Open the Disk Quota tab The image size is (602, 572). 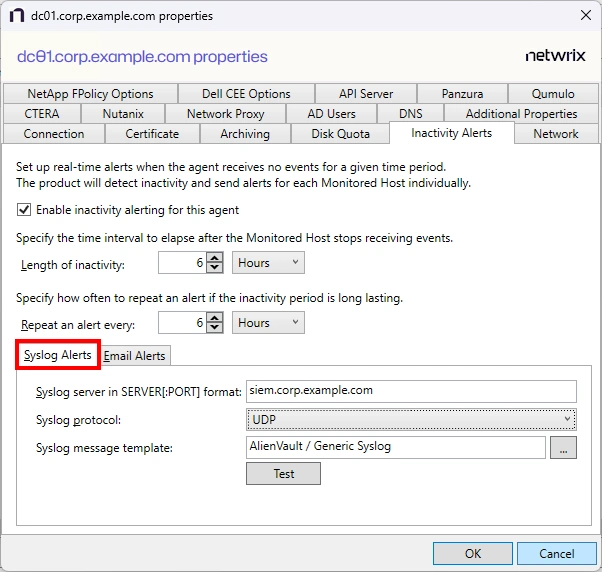340,134
